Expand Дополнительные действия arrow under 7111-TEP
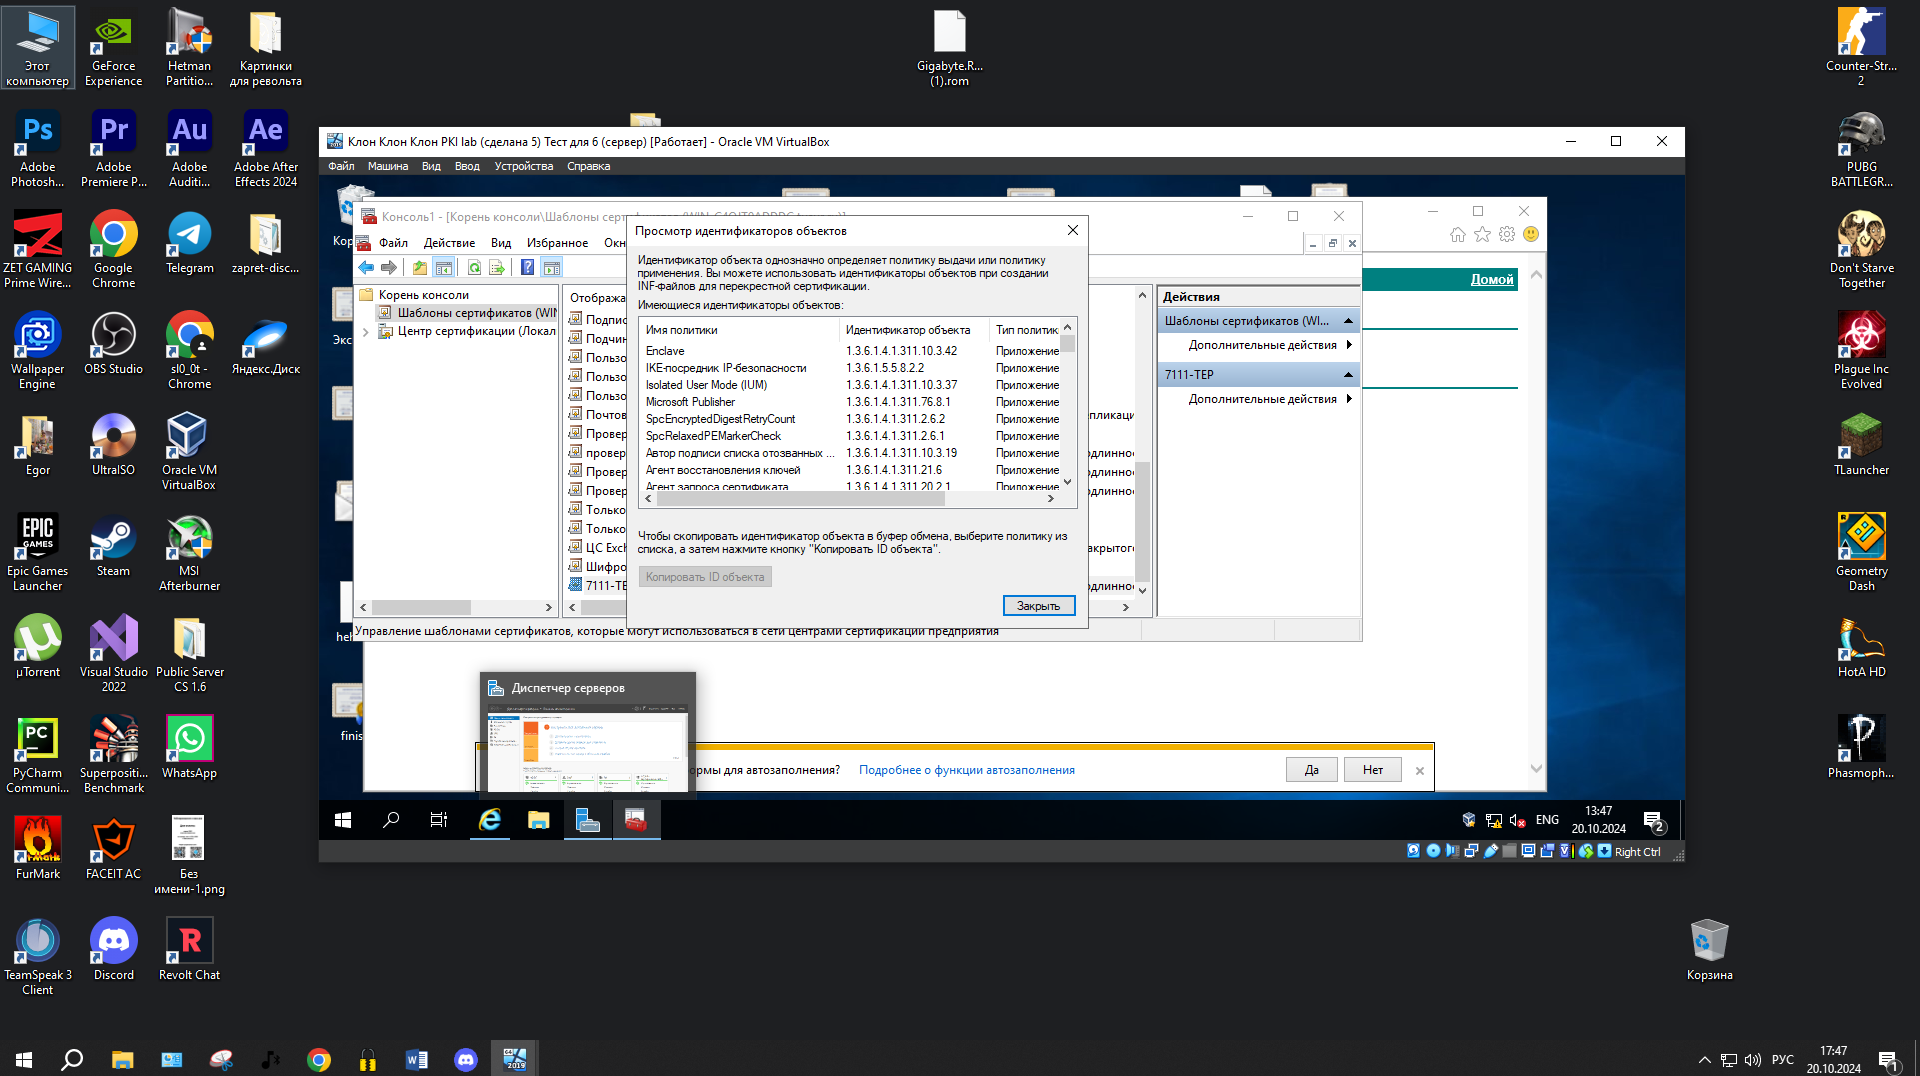 (x=1349, y=399)
